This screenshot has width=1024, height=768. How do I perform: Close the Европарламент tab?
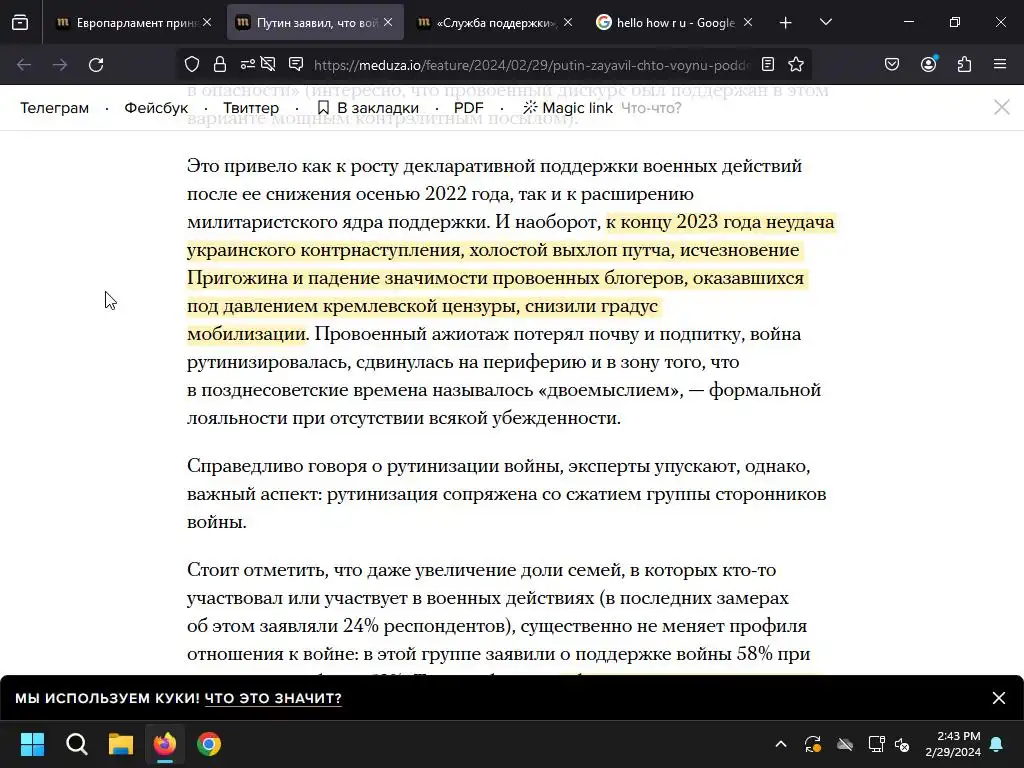(207, 22)
